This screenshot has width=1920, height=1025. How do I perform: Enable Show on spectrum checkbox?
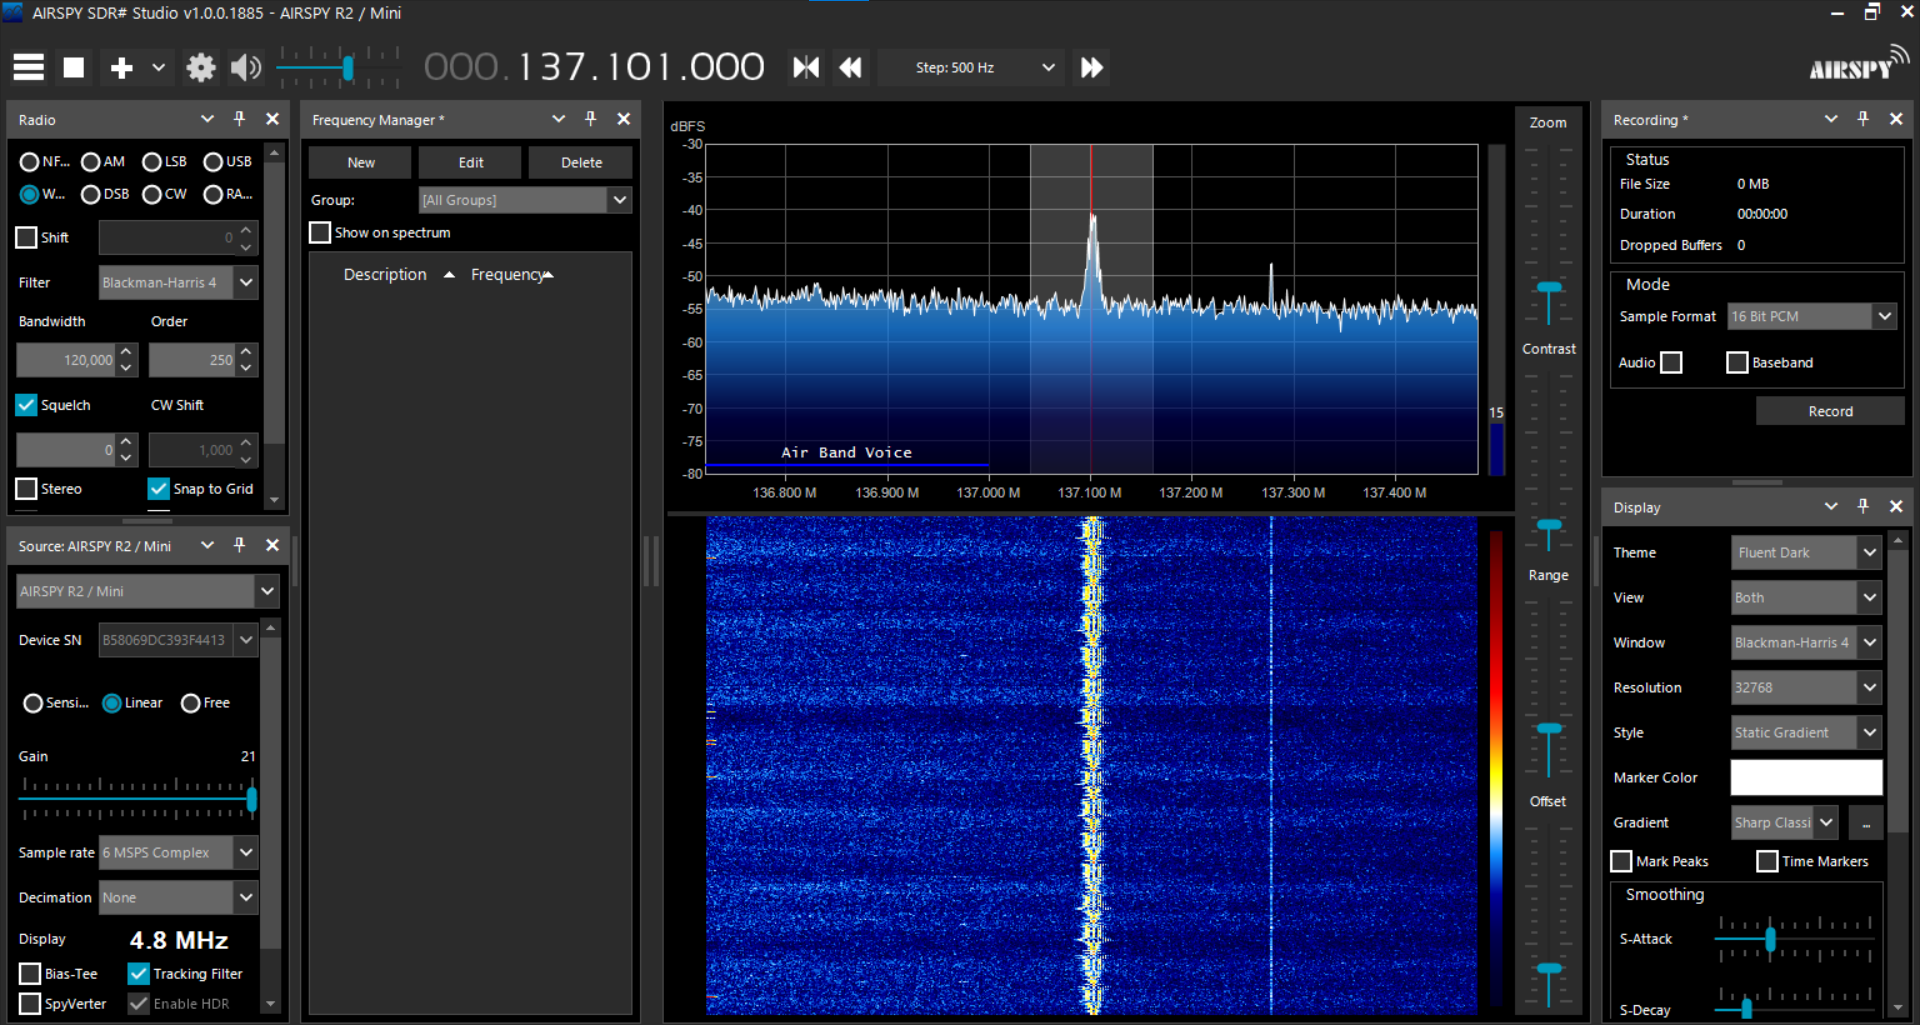(x=320, y=233)
